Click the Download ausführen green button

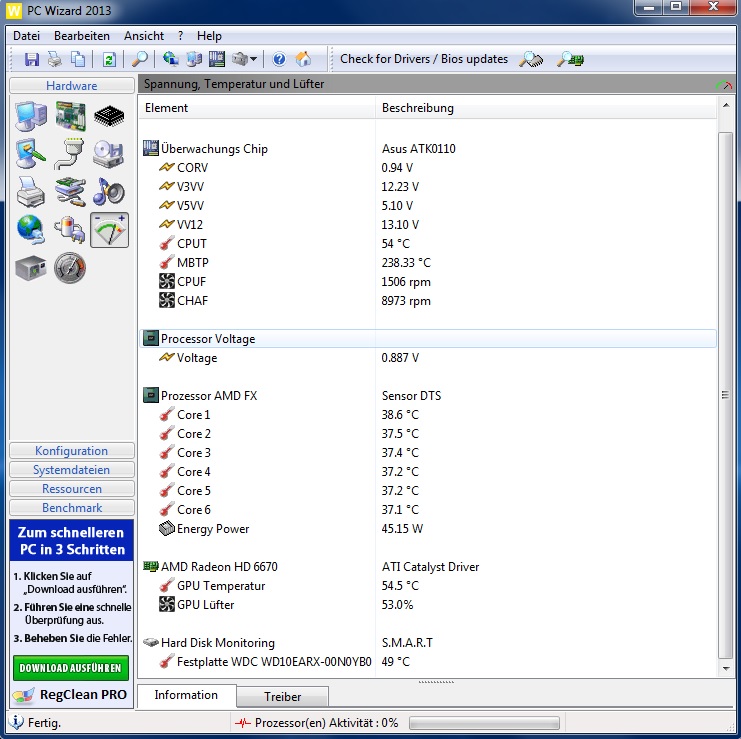[71, 668]
